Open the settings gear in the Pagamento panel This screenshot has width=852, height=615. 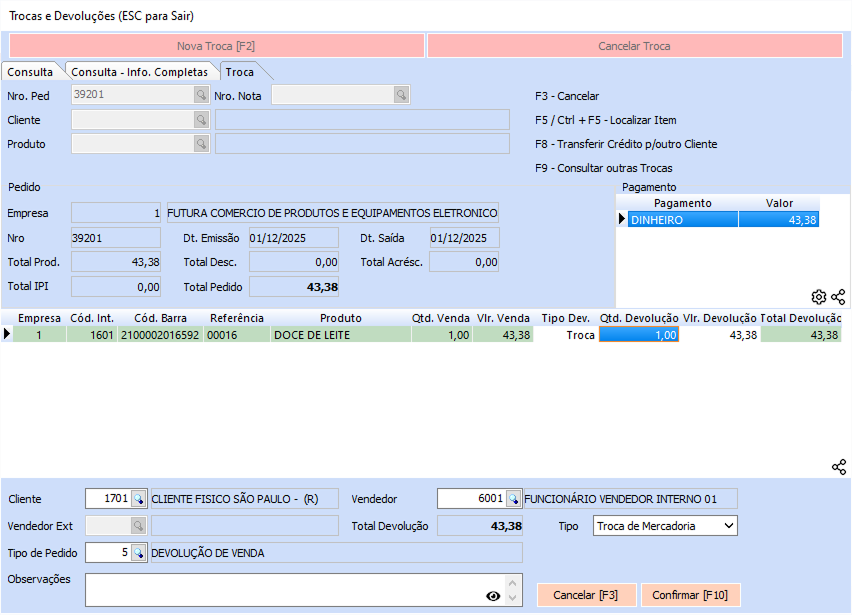(819, 297)
